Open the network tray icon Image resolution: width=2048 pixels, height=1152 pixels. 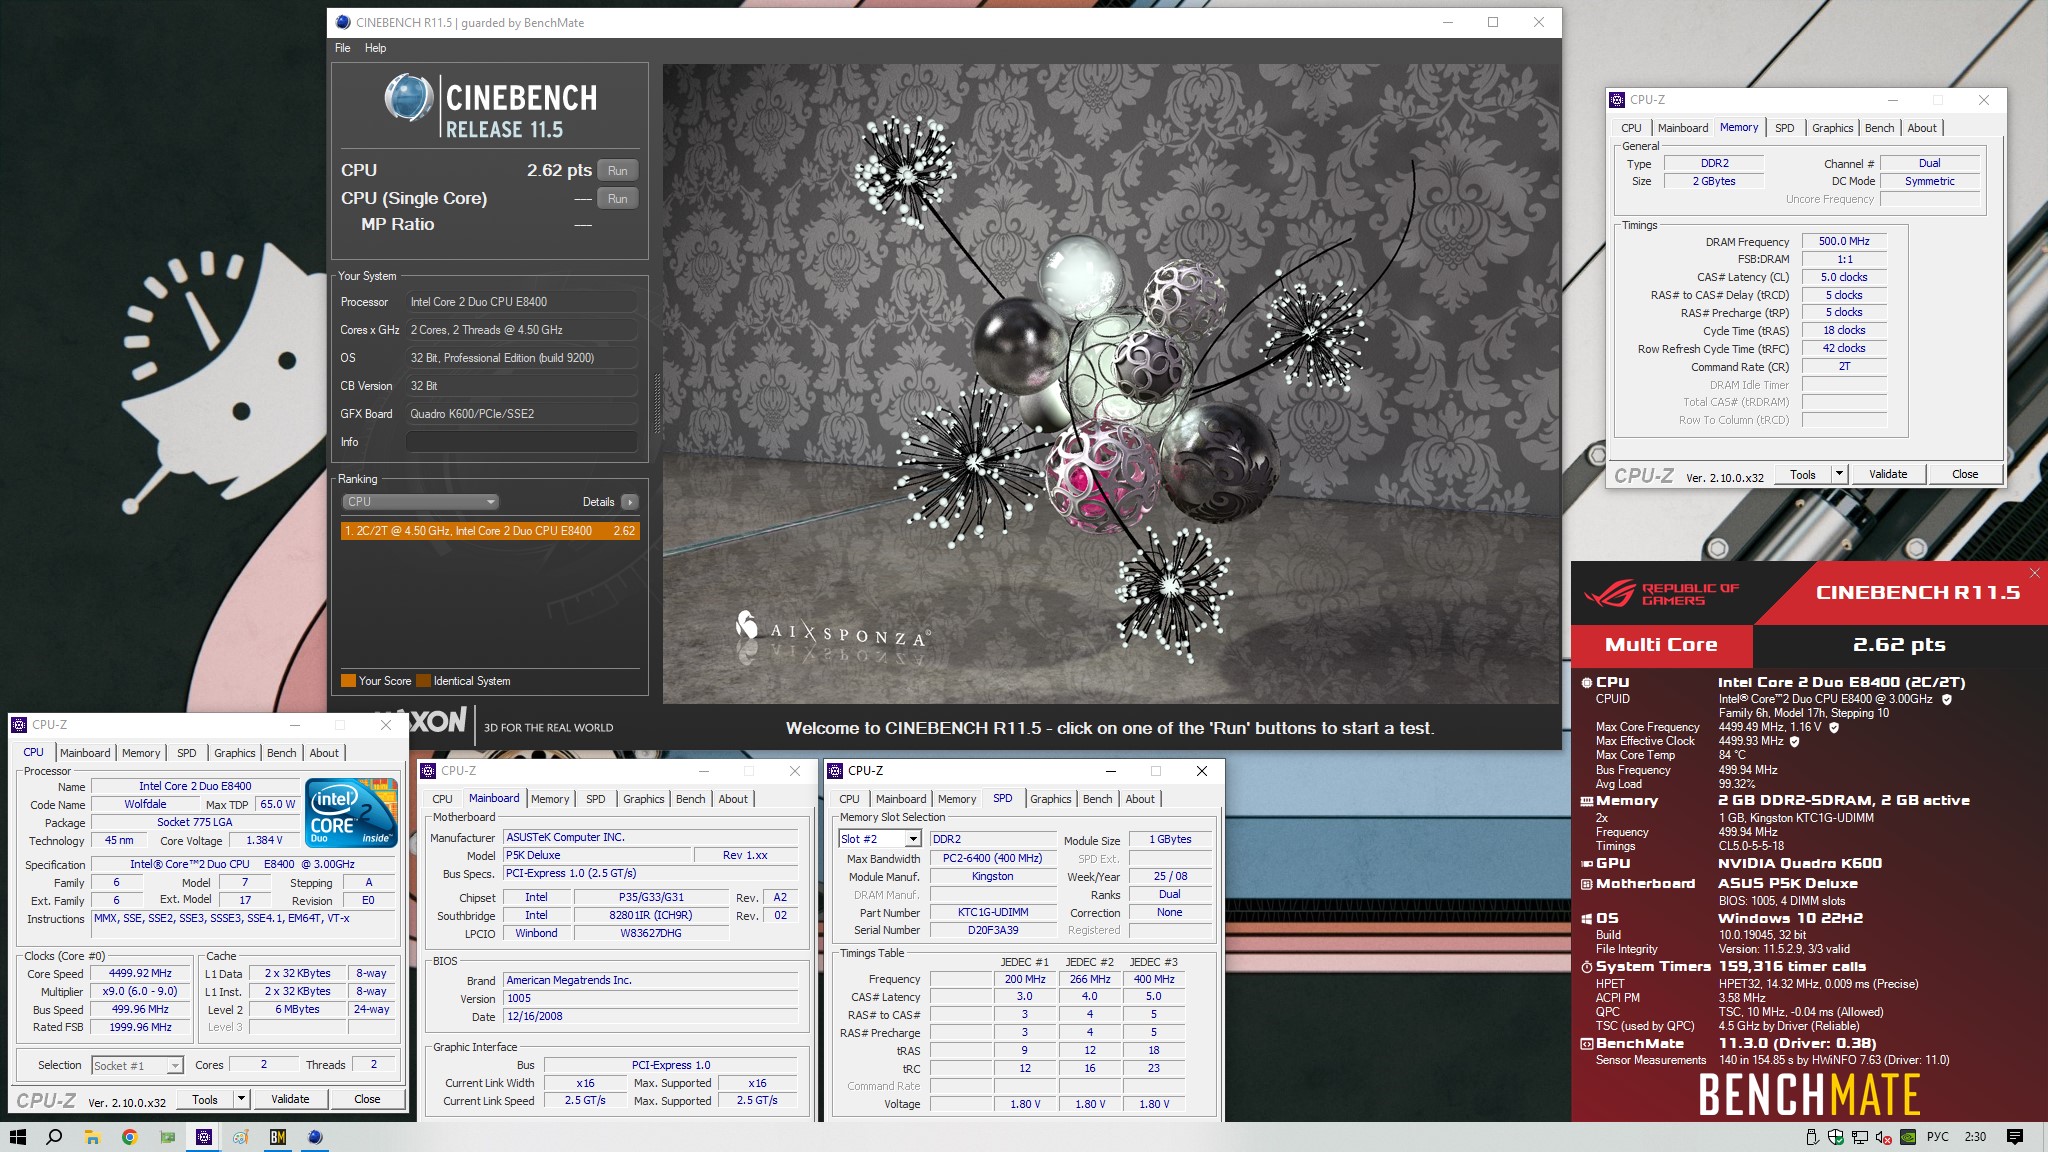1860,1137
